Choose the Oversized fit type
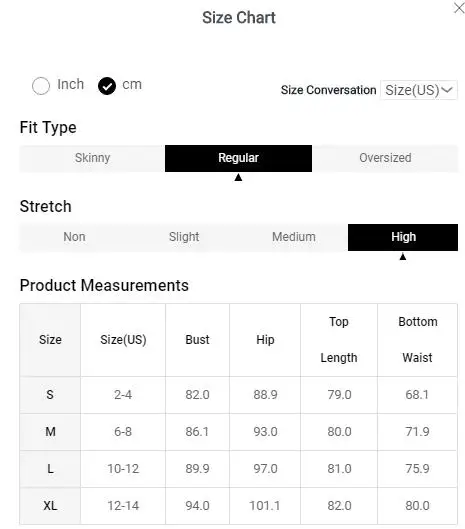Screen dimensions: 465x529 click(385, 158)
